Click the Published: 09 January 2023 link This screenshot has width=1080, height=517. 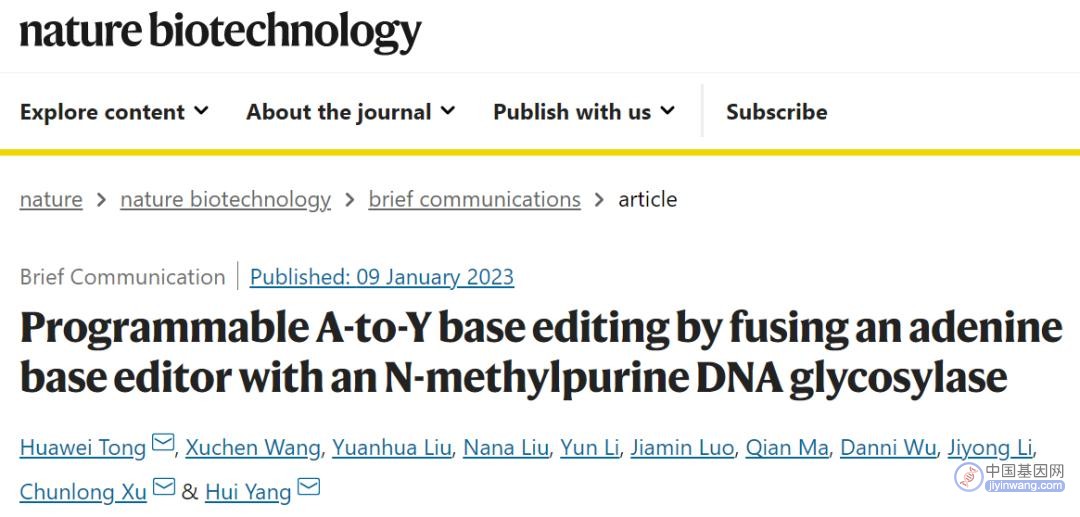click(382, 277)
